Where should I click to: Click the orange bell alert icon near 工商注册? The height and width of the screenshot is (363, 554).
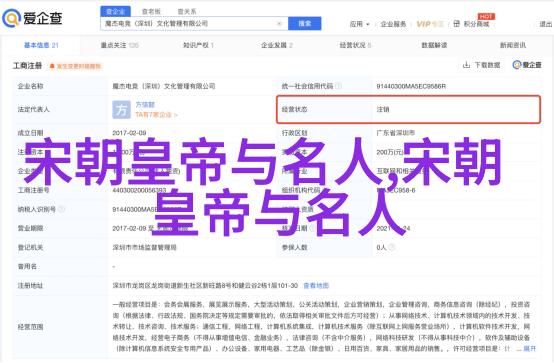point(52,66)
